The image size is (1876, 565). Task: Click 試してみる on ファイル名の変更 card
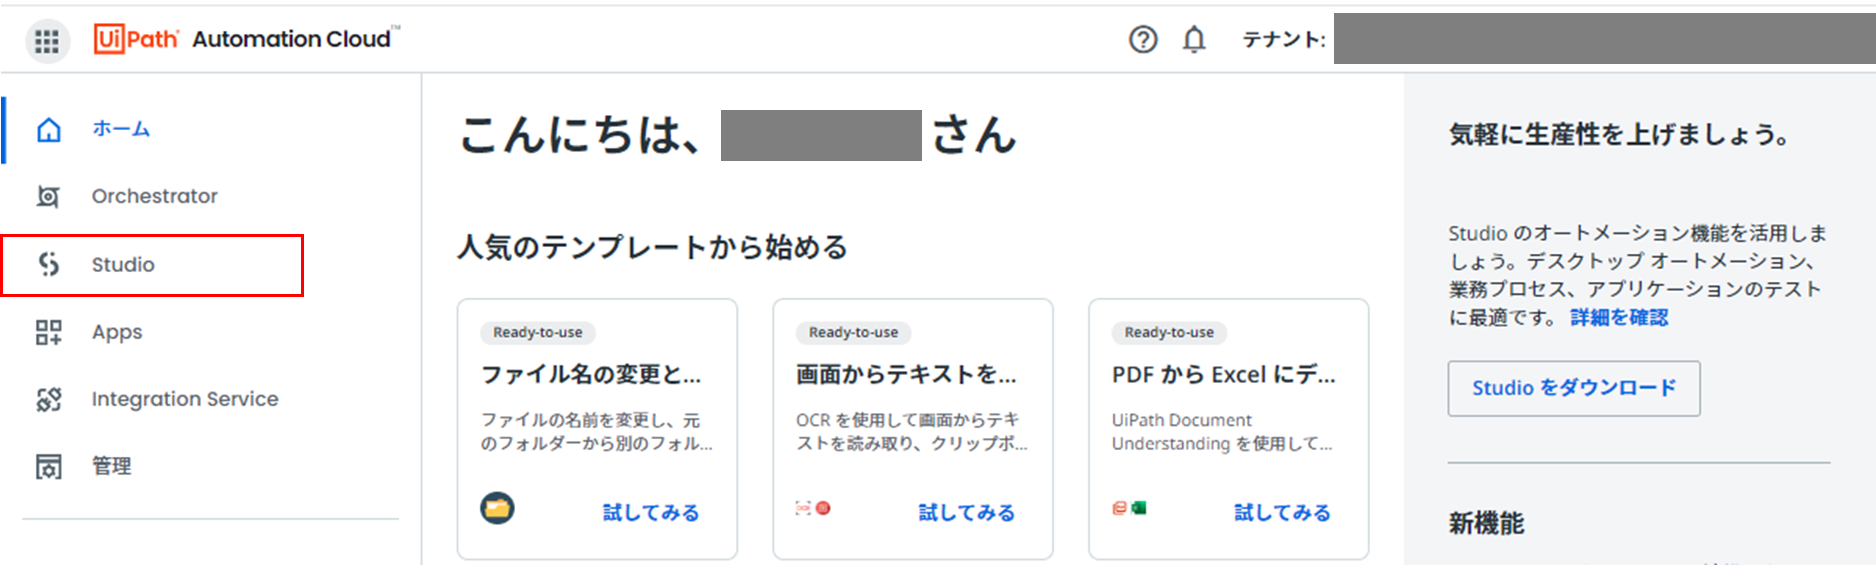point(651,513)
